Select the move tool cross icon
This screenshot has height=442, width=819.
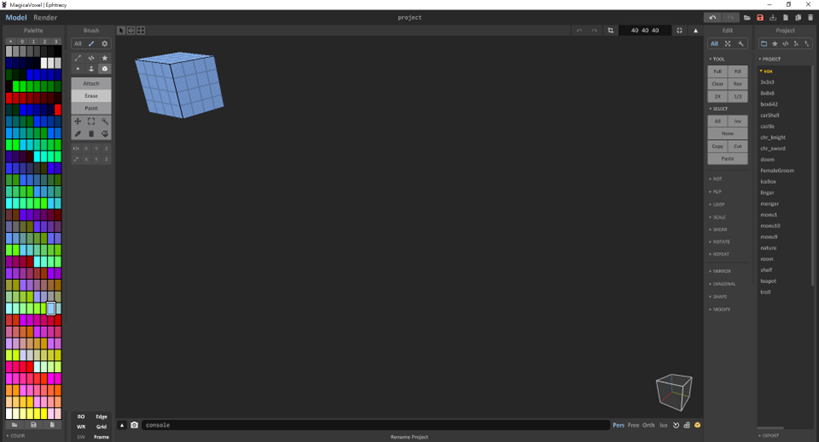point(78,121)
